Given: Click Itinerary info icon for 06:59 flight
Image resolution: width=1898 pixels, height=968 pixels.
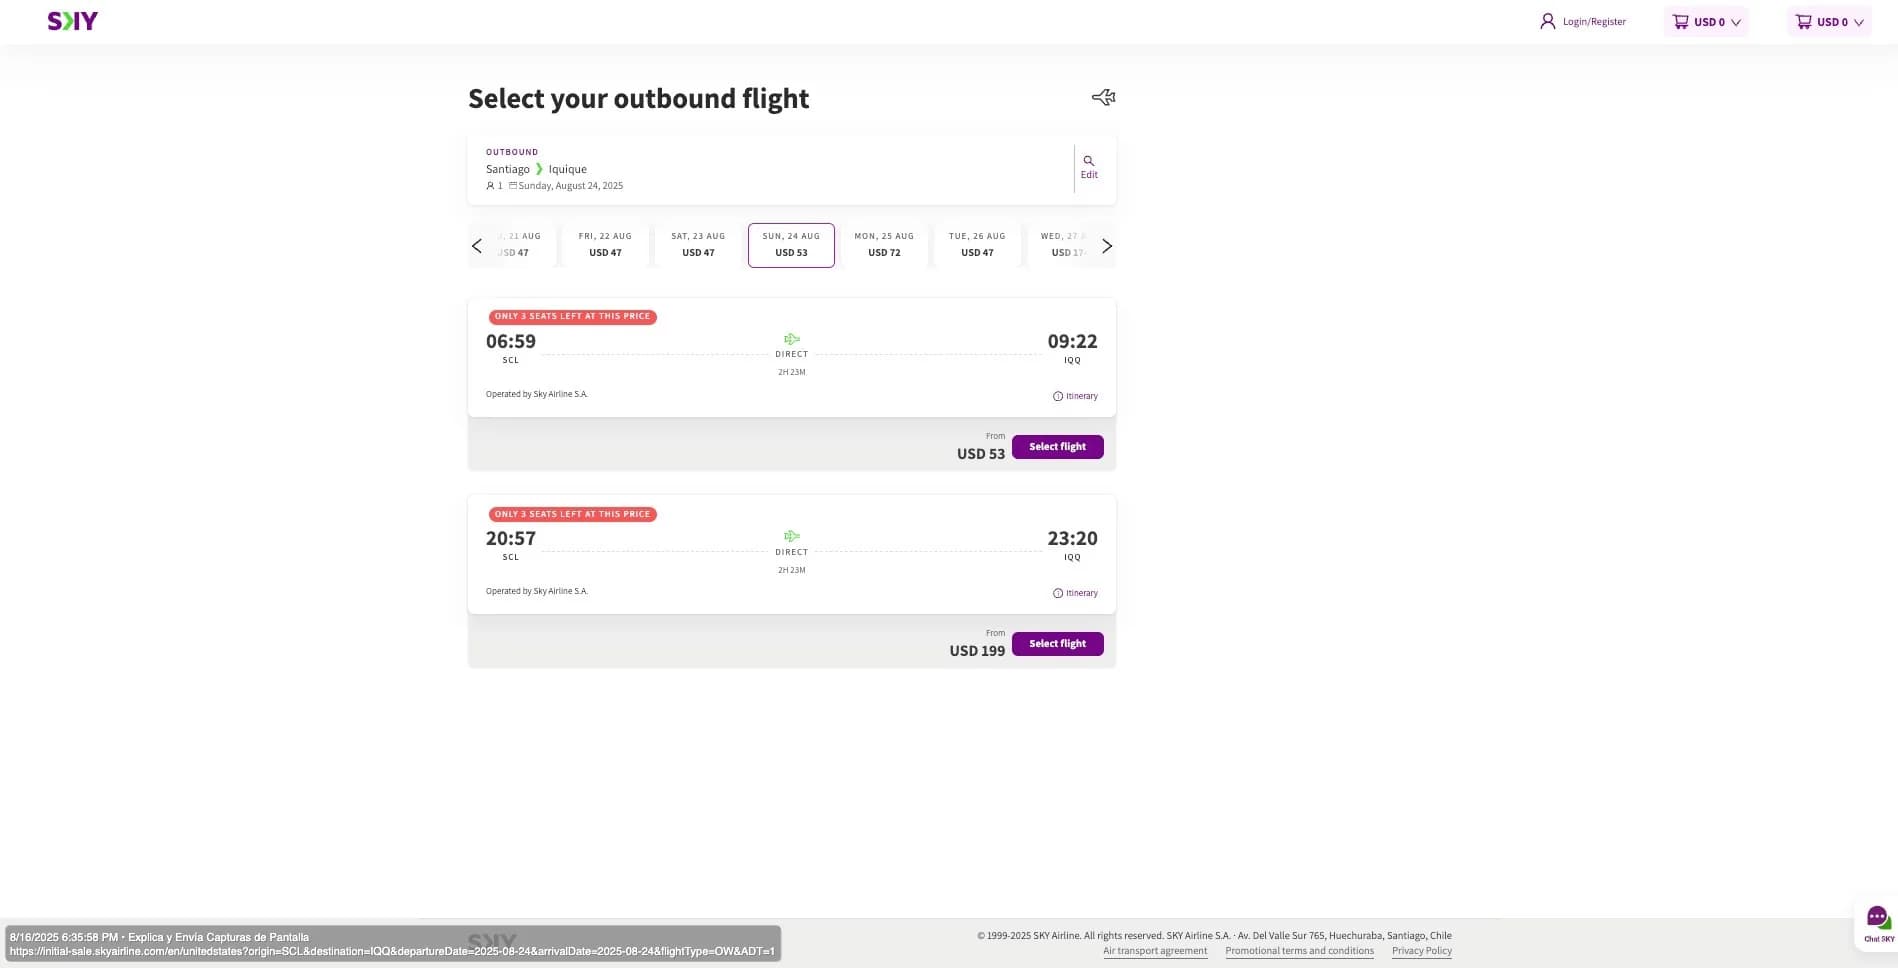Looking at the screenshot, I should [1058, 396].
